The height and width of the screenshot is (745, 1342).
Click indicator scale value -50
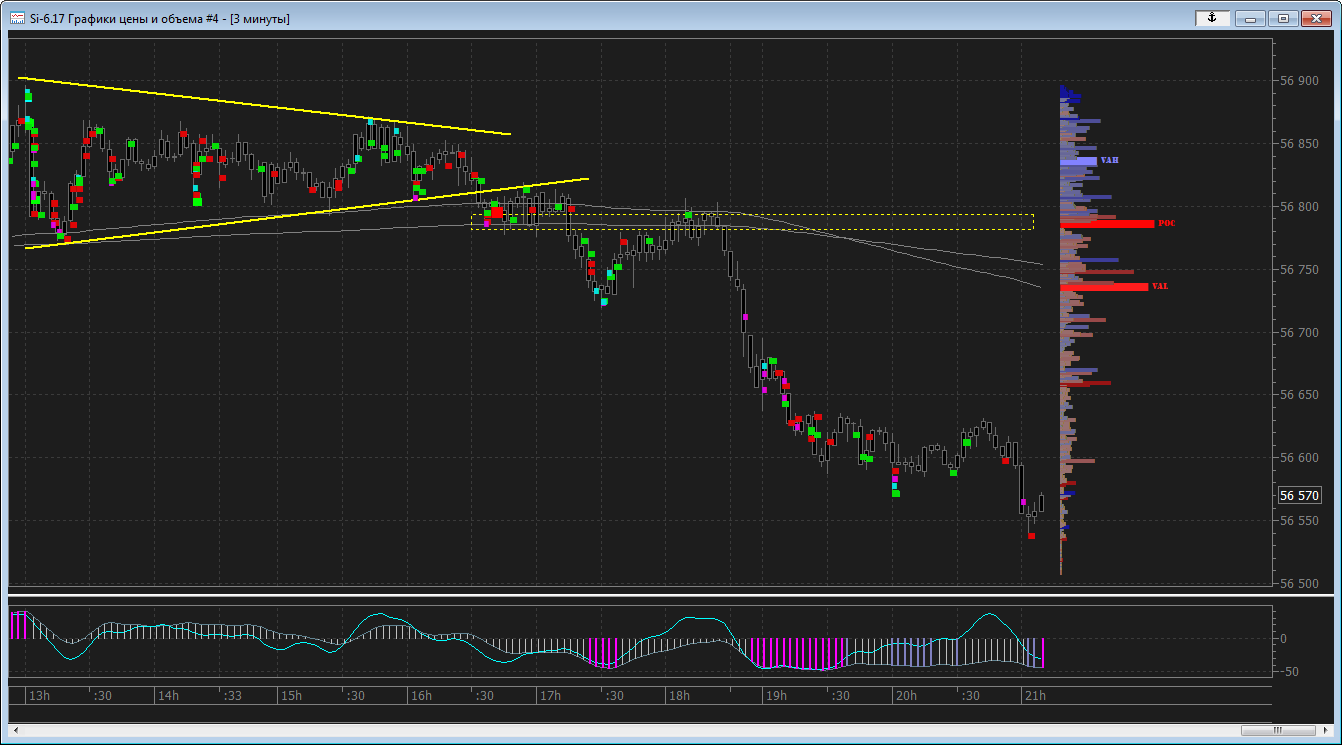pyautogui.click(x=1289, y=671)
